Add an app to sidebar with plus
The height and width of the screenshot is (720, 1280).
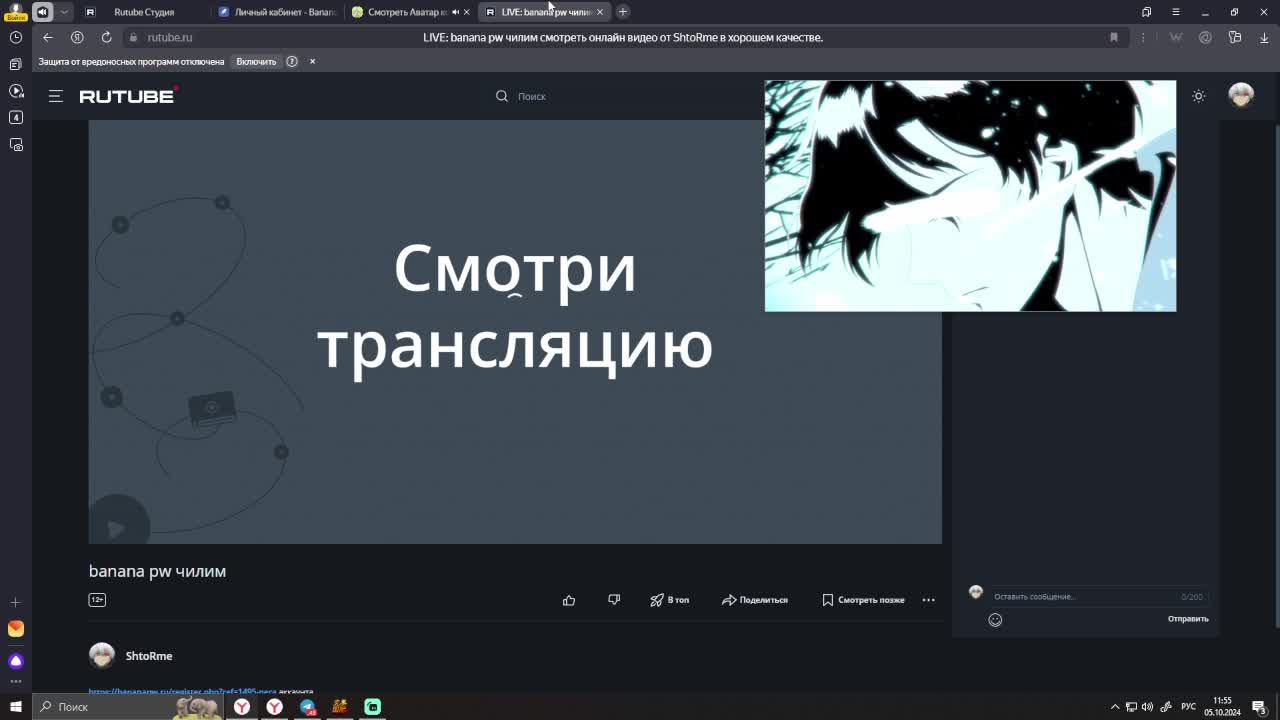point(15,603)
